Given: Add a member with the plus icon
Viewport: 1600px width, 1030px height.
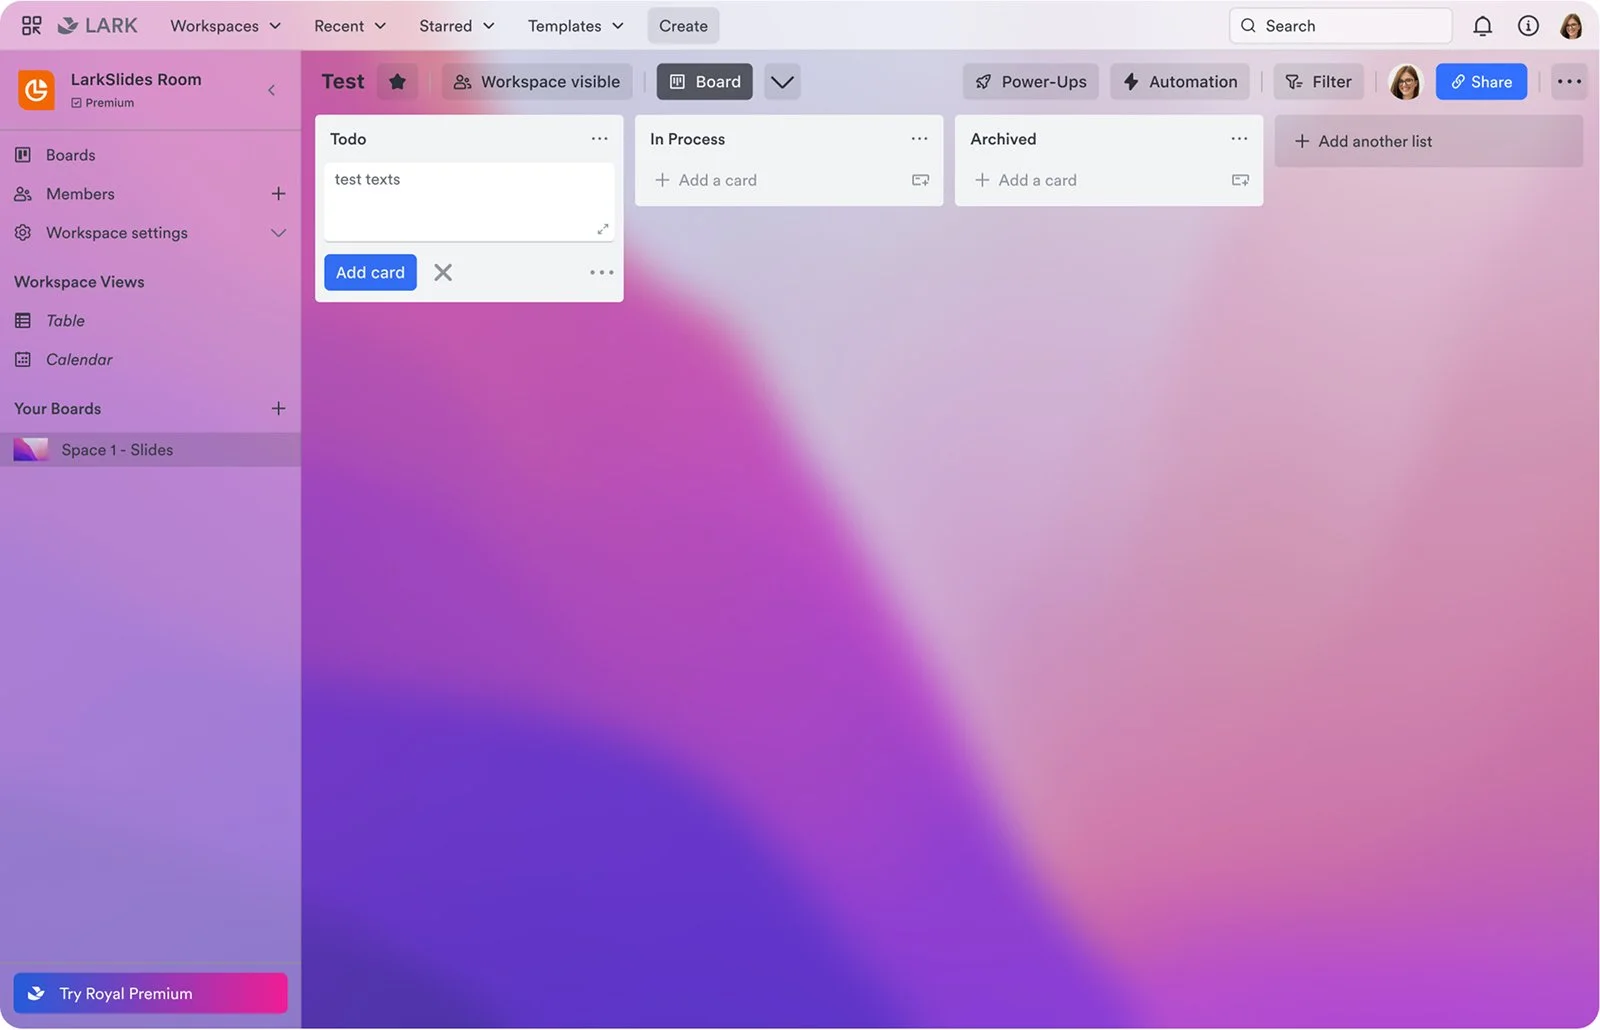Looking at the screenshot, I should click(x=278, y=194).
